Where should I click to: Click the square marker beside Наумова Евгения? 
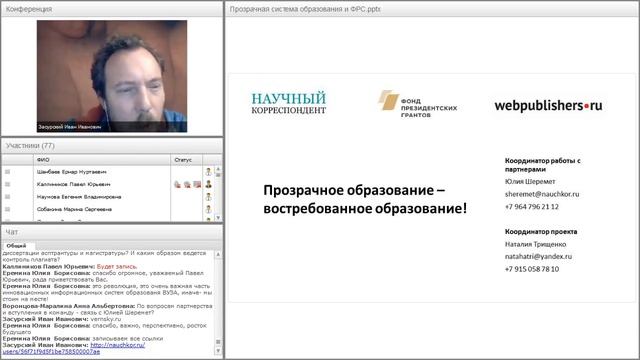pyautogui.click(x=7, y=197)
